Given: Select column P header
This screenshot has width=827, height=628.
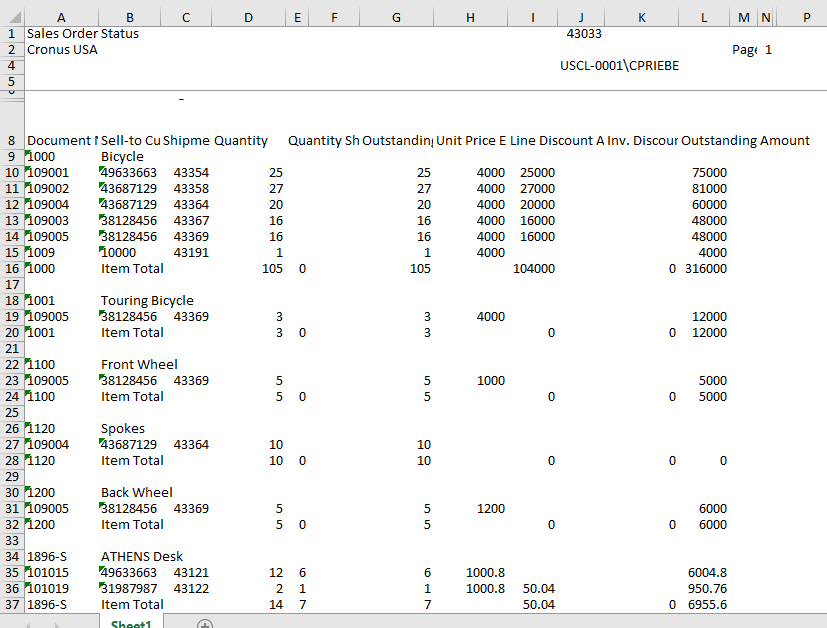Looking at the screenshot, I should [x=805, y=17].
